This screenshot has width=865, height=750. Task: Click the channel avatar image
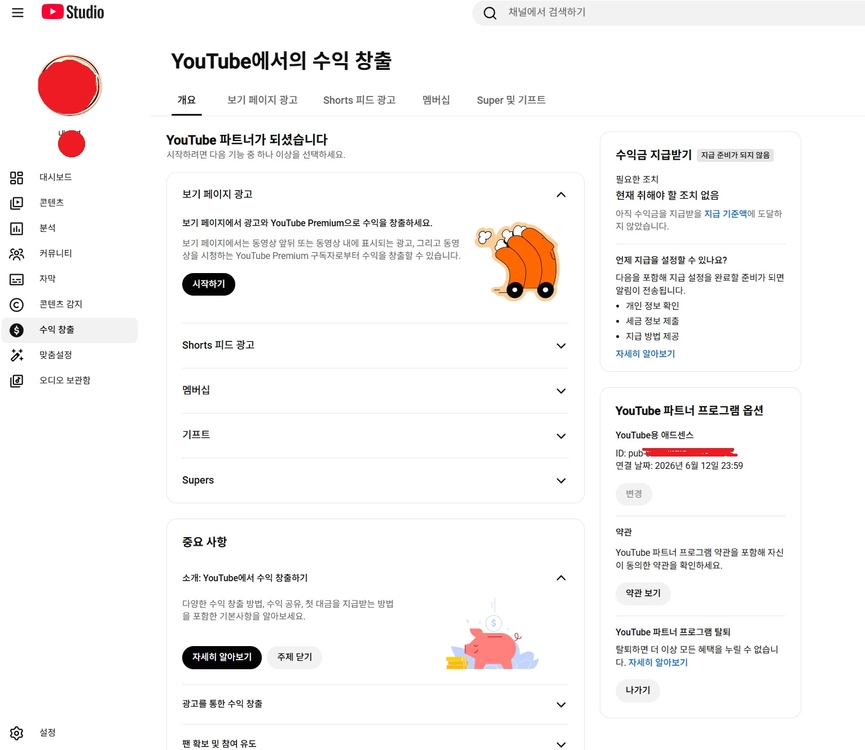pos(70,85)
